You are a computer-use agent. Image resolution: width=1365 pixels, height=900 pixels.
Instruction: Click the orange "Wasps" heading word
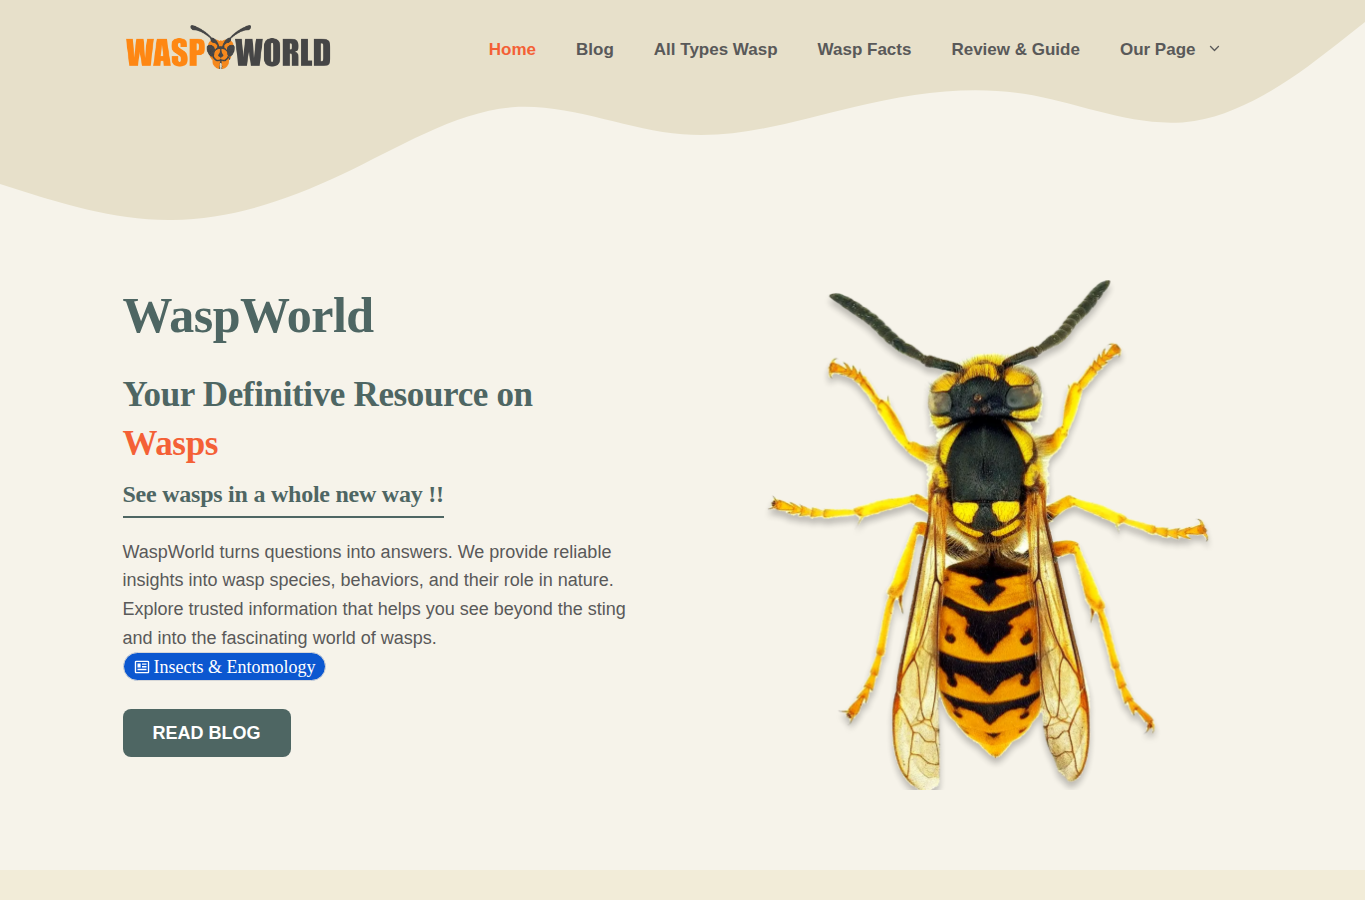tap(170, 443)
